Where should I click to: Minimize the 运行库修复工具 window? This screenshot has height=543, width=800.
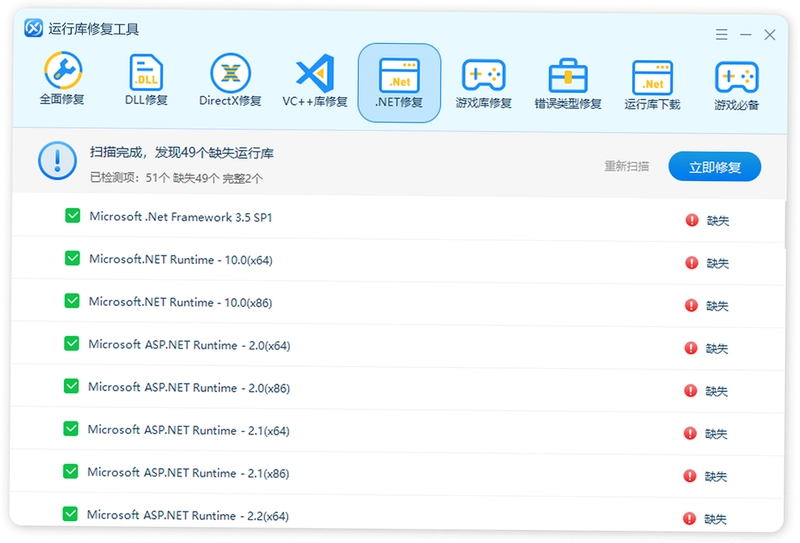point(746,35)
